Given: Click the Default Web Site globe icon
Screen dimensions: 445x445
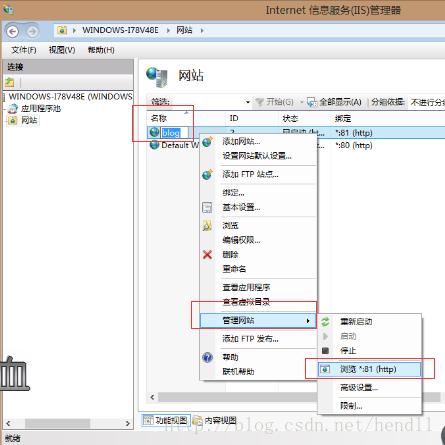Looking at the screenshot, I should pyautogui.click(x=154, y=145).
